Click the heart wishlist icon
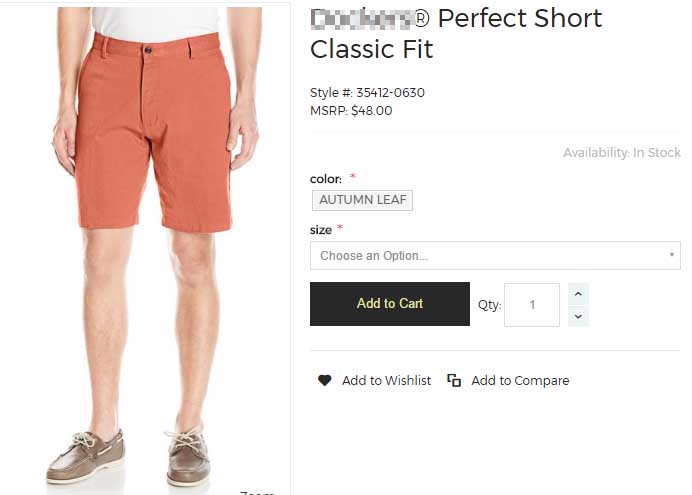 [x=325, y=380]
